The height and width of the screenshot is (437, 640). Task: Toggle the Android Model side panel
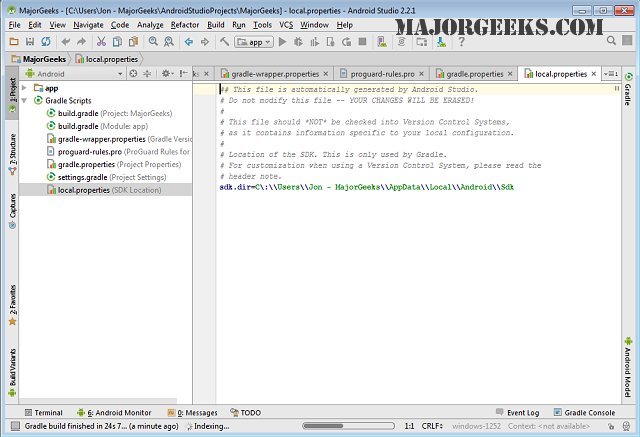tap(628, 367)
